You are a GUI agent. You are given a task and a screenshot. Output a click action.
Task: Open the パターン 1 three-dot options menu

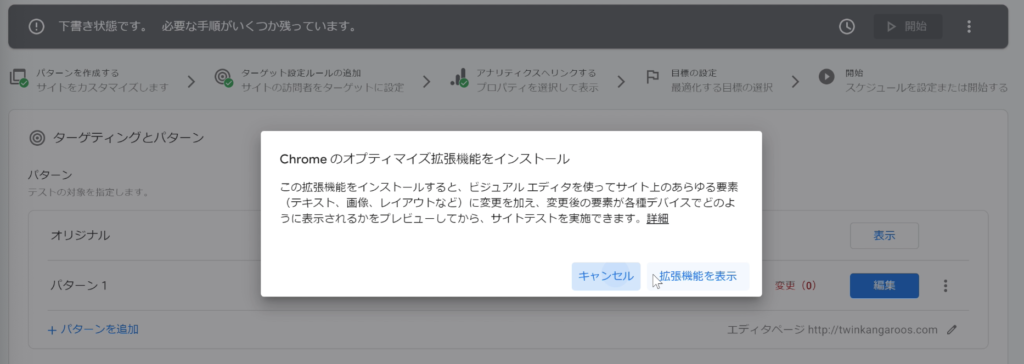pyautogui.click(x=945, y=286)
